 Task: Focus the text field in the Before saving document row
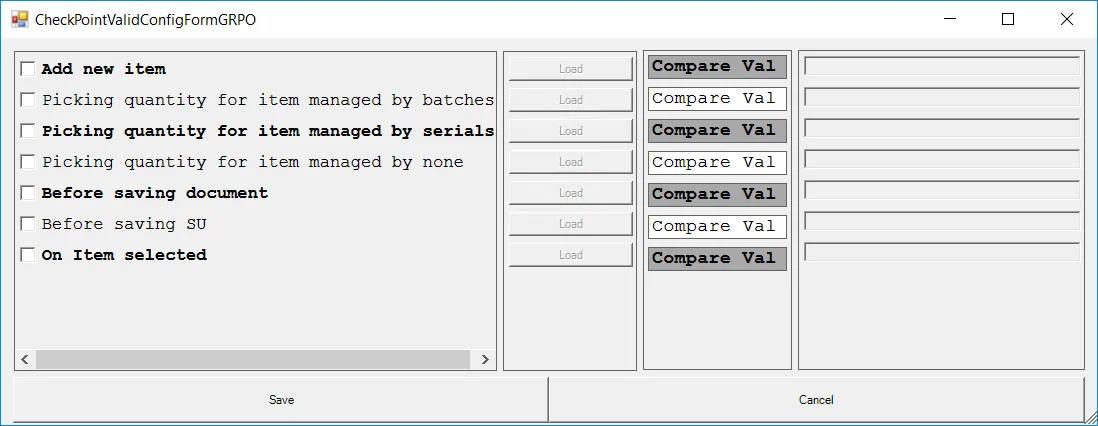(941, 190)
